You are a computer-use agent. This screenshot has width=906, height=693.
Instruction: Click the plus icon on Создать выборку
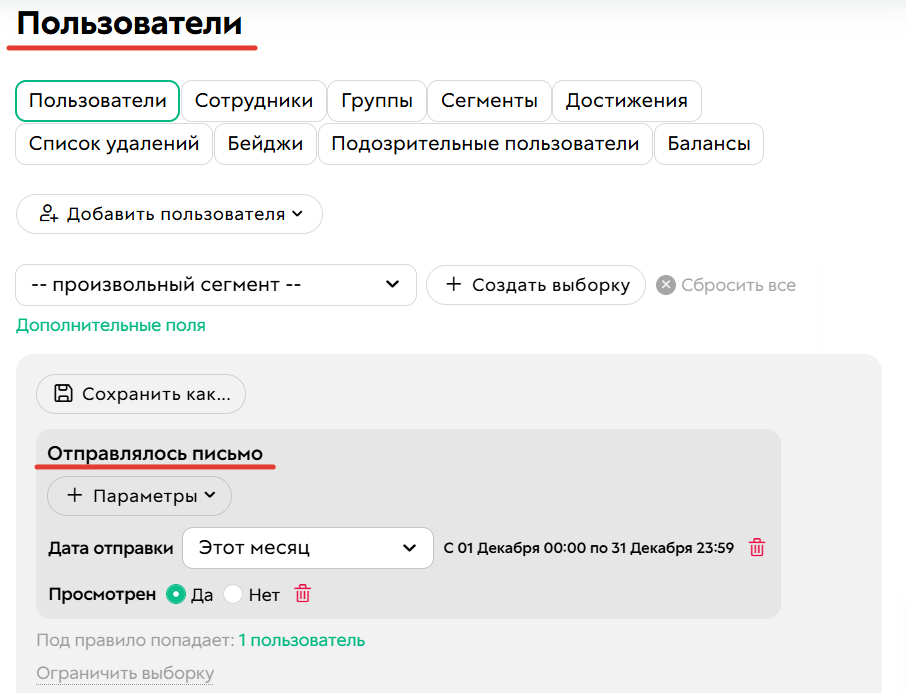coord(455,285)
